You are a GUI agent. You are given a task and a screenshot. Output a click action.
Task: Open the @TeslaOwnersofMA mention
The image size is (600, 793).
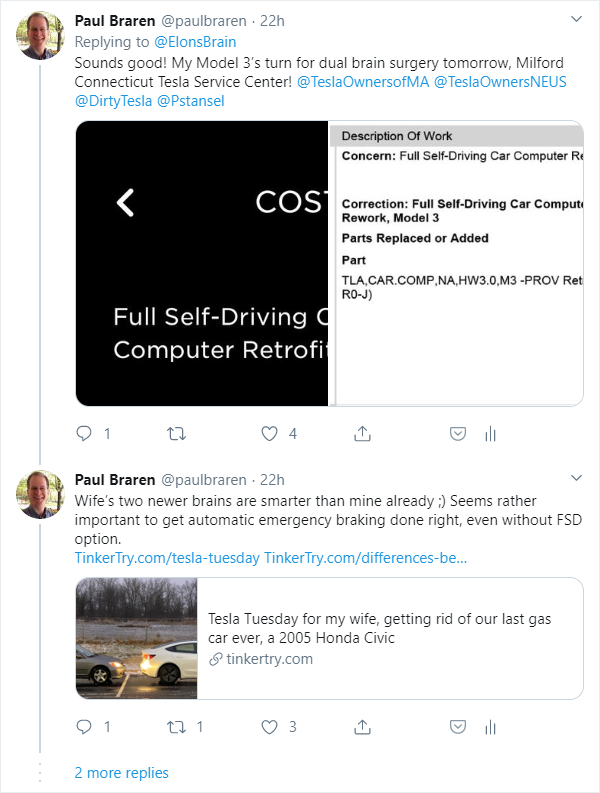click(363, 82)
